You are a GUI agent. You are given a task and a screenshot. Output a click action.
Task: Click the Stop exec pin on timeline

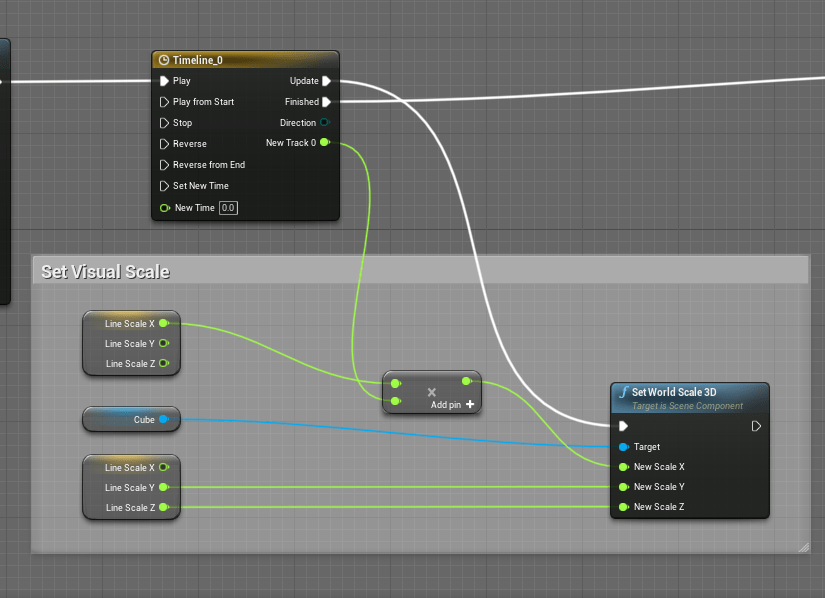point(165,123)
